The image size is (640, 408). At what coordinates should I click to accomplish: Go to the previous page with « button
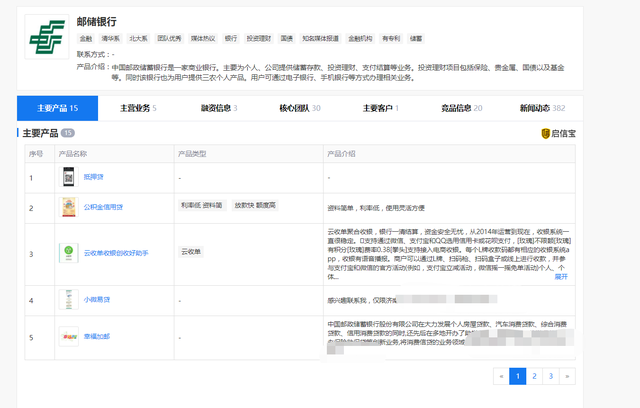tap(501, 376)
